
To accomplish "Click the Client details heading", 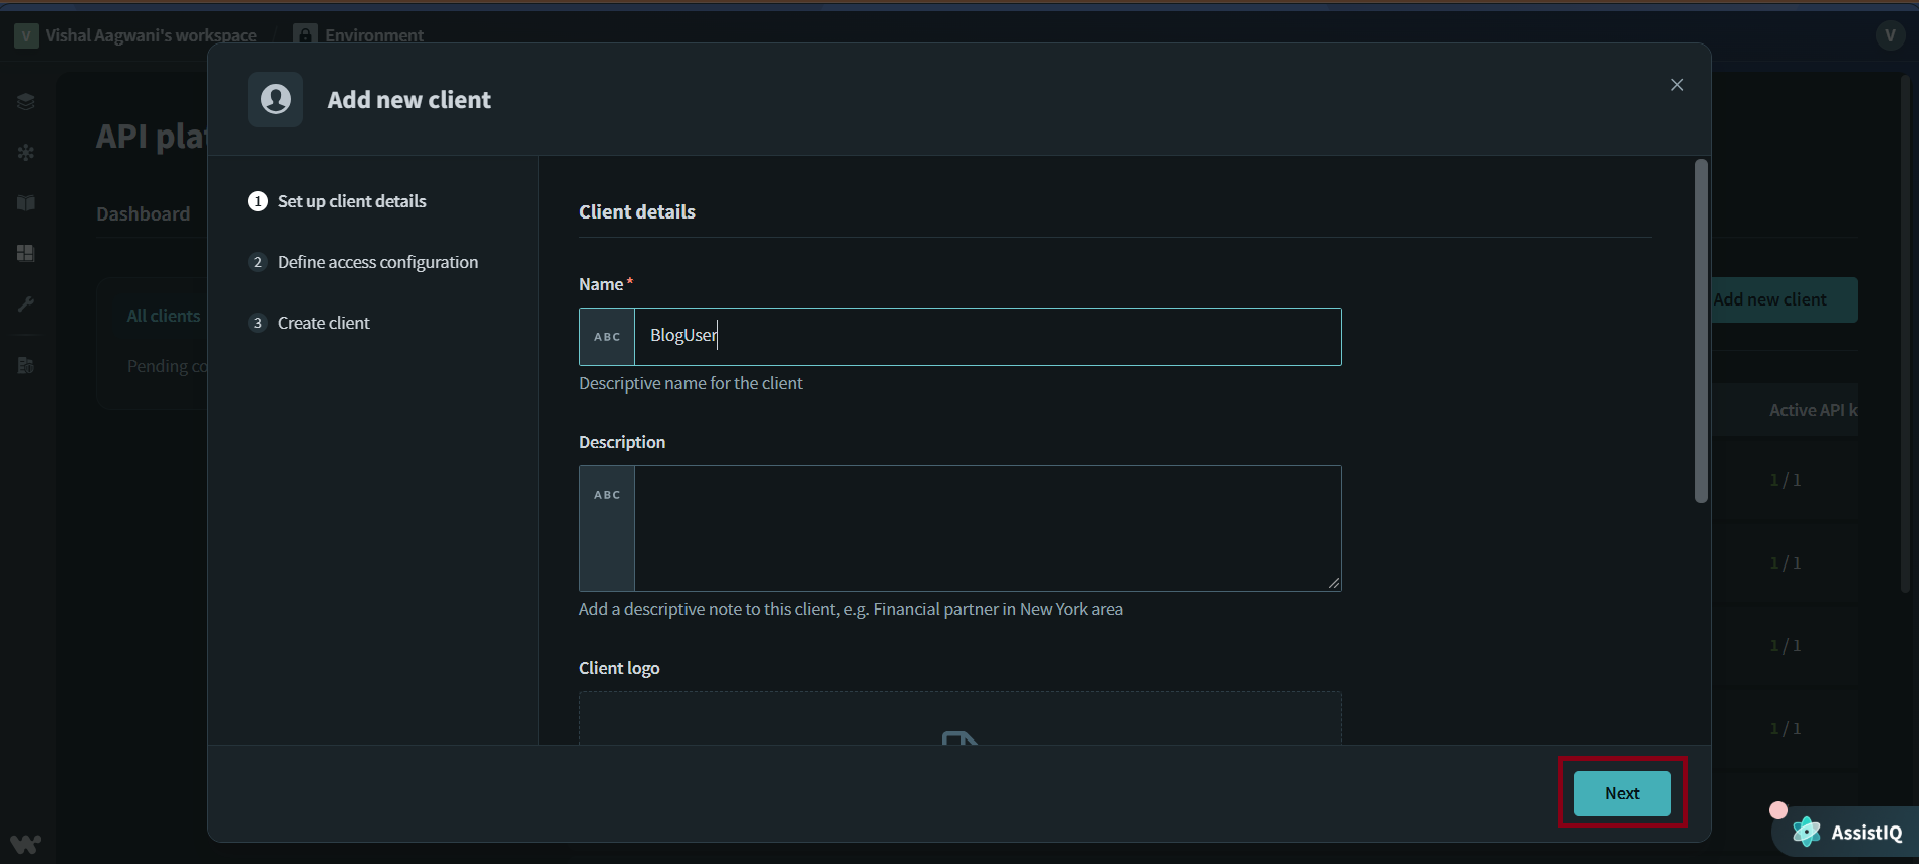I will pyautogui.click(x=637, y=212).
